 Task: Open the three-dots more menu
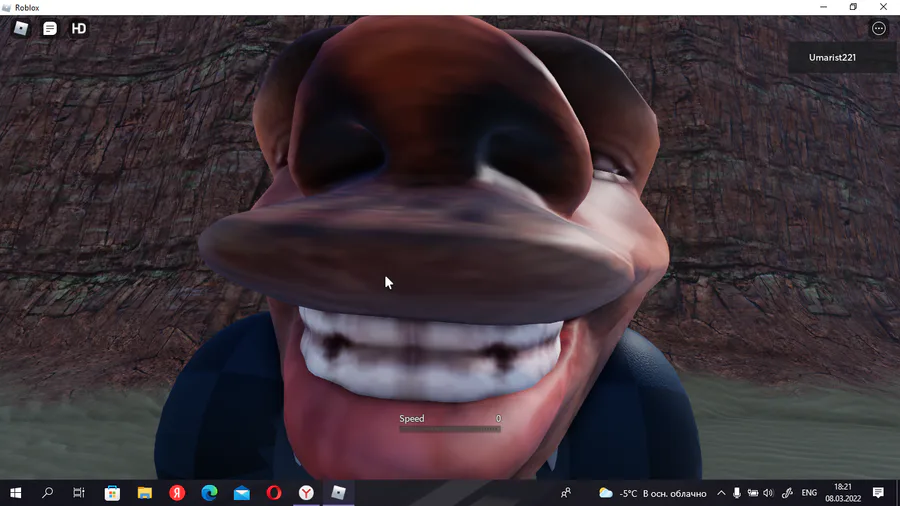pos(878,28)
